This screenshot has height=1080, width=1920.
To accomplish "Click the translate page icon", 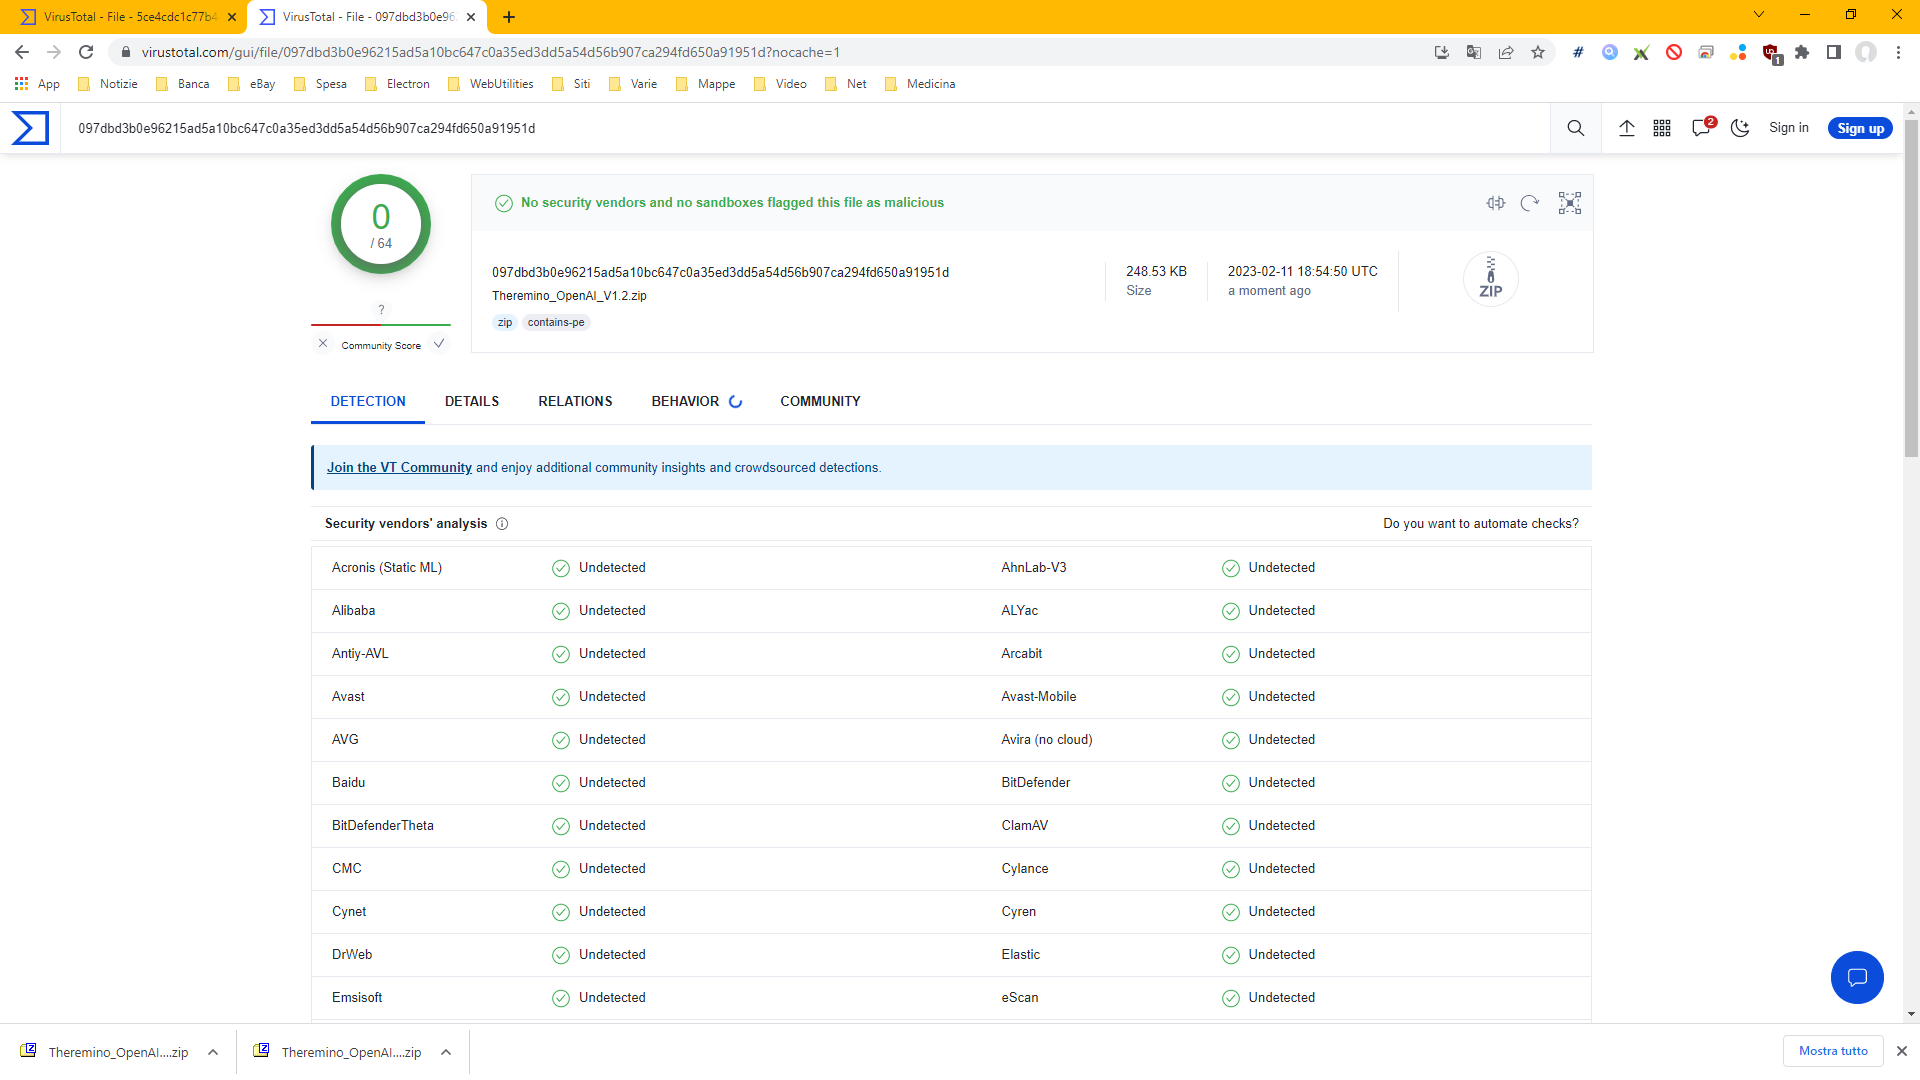I will 1474,52.
